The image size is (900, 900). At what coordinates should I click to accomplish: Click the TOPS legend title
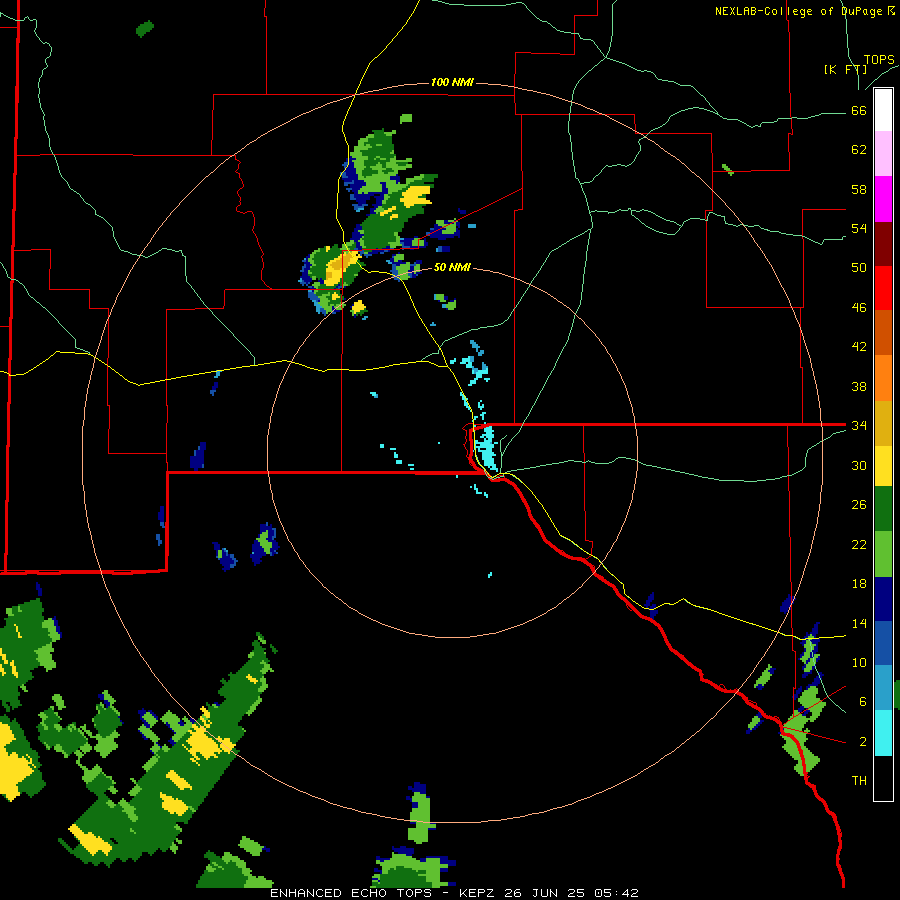(879, 60)
